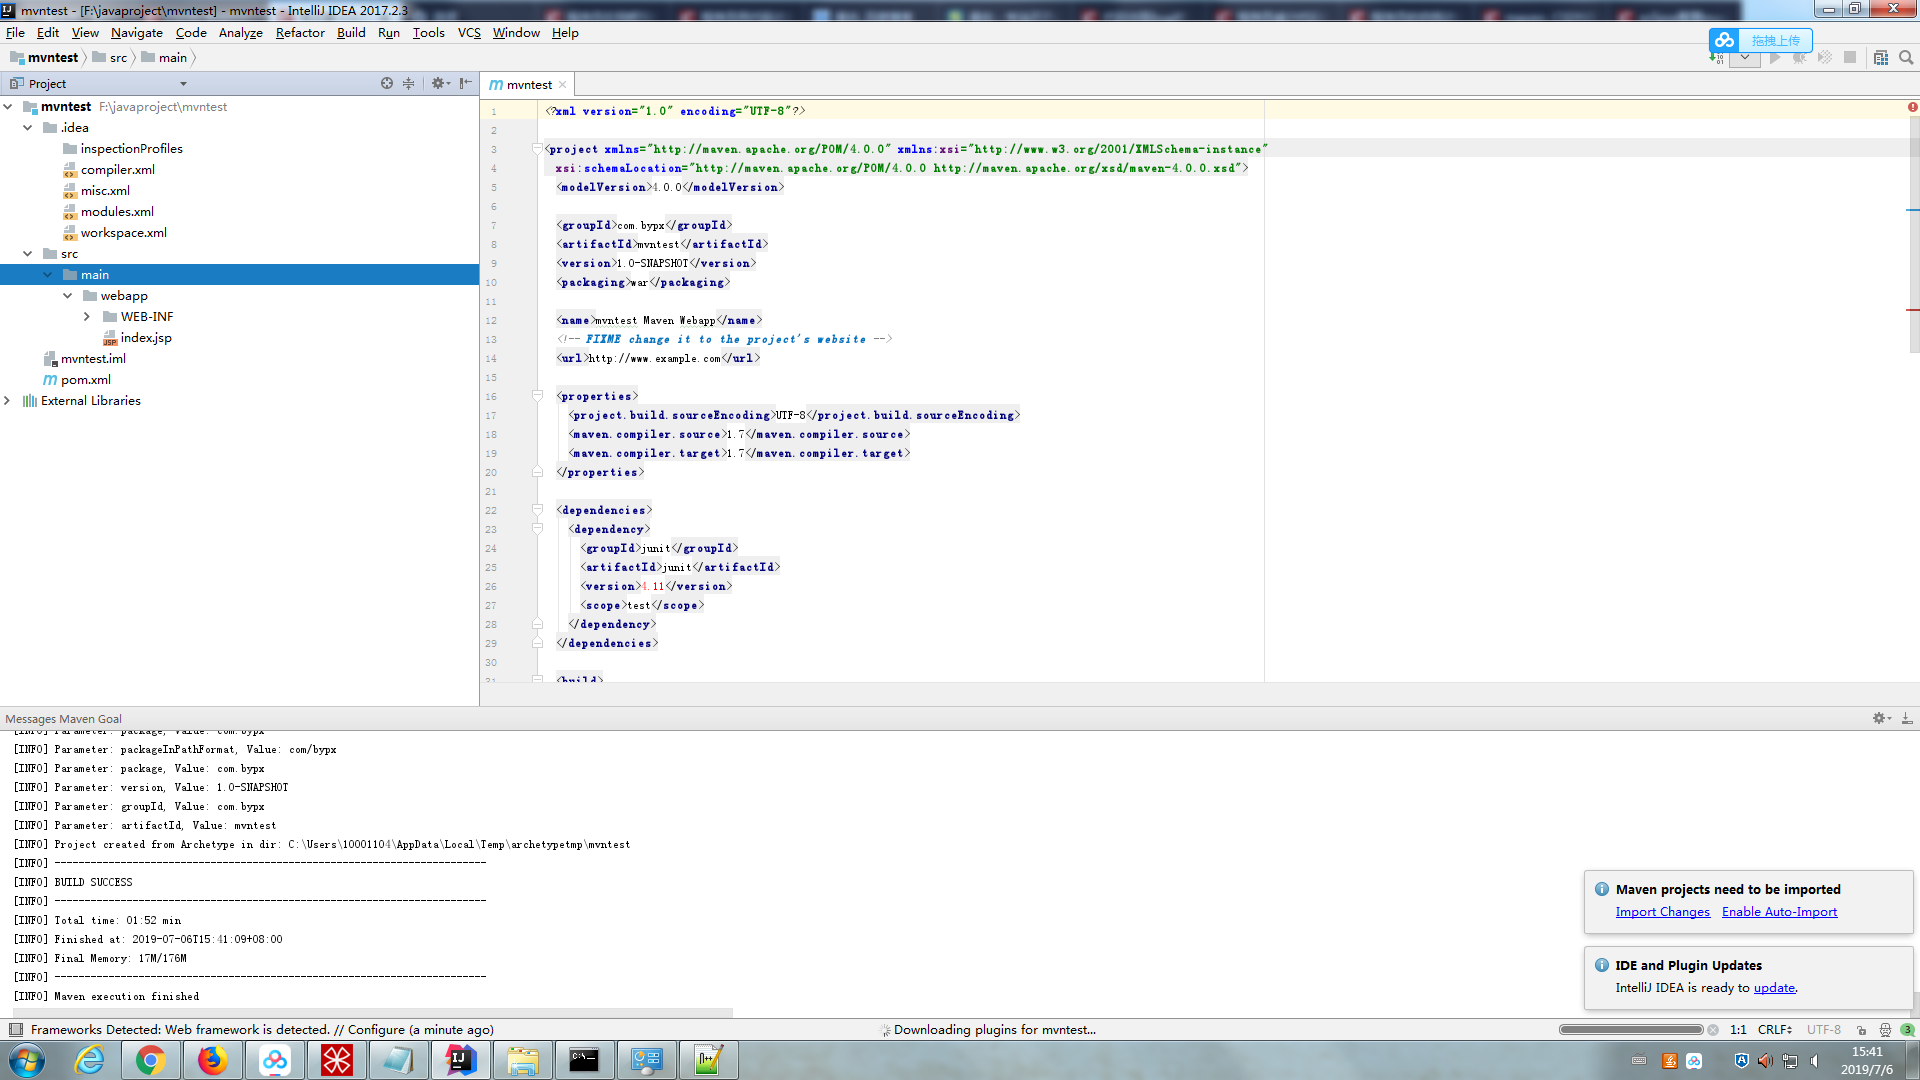This screenshot has width=1920, height=1080.
Task: Hide the Project tool window
Action: pyautogui.click(x=465, y=84)
